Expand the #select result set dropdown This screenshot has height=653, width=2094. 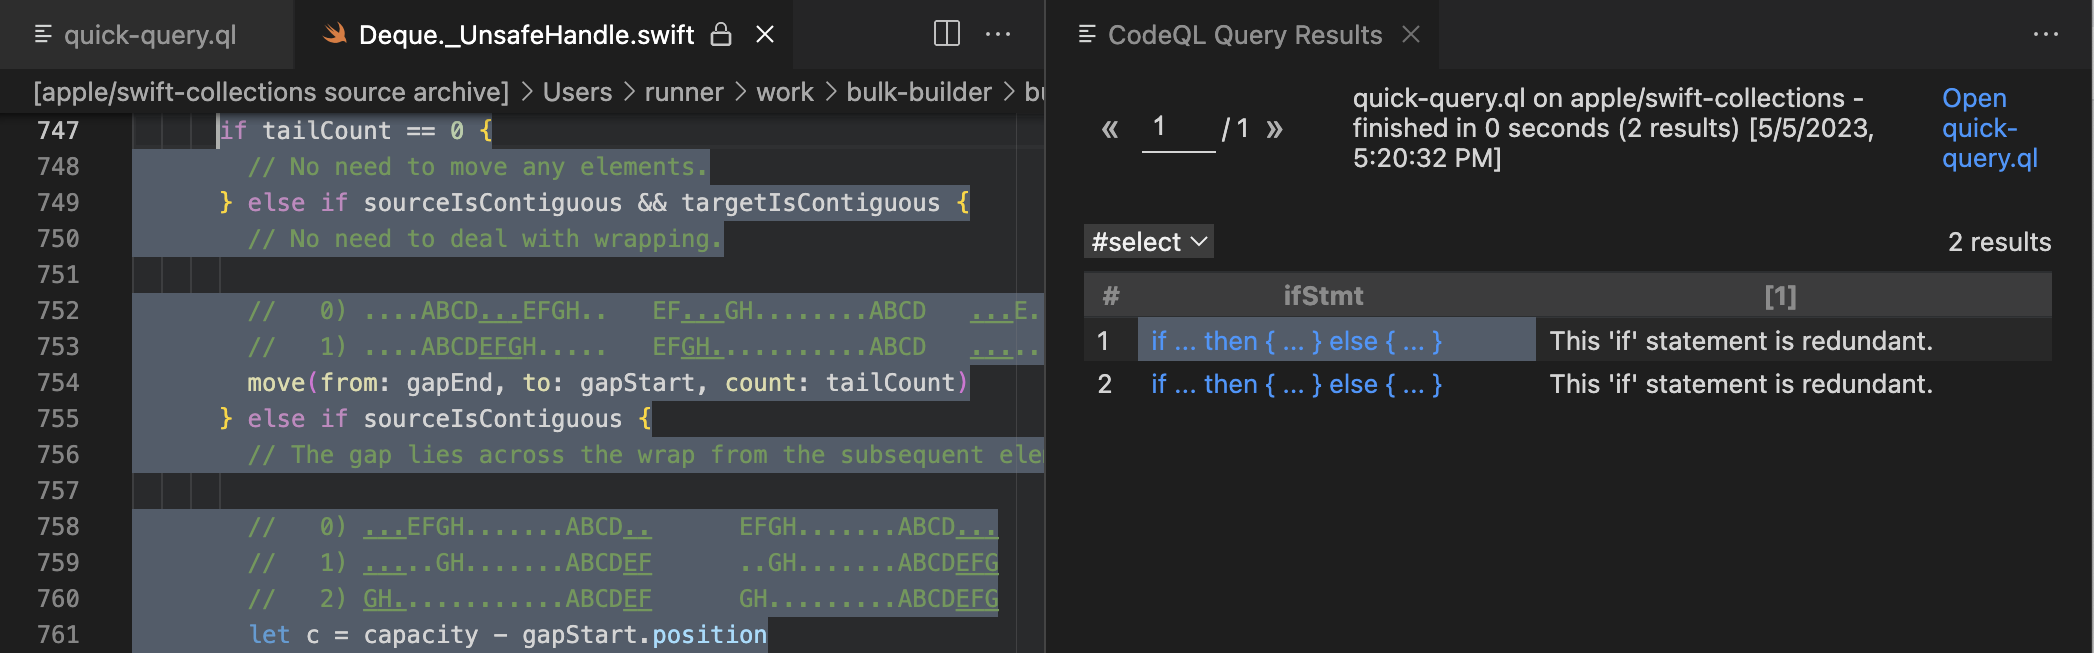pos(1149,242)
